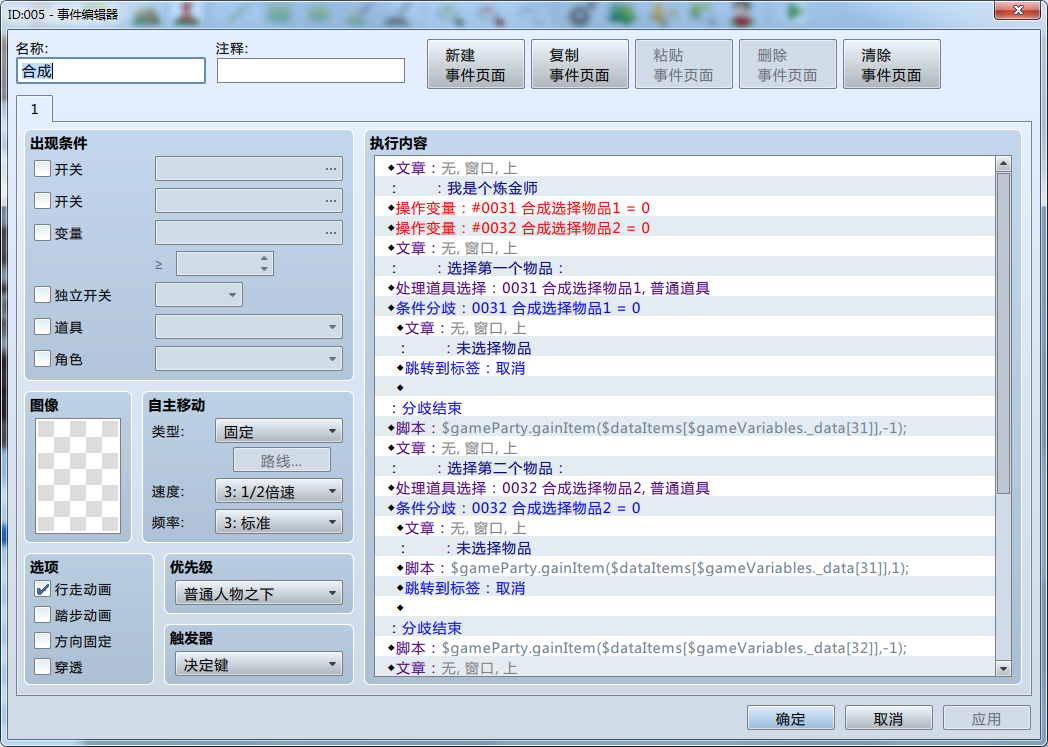The width and height of the screenshot is (1048, 747).
Task: Select 操作变量 #0031 合成选择物品1 line
Action: [x=685, y=208]
